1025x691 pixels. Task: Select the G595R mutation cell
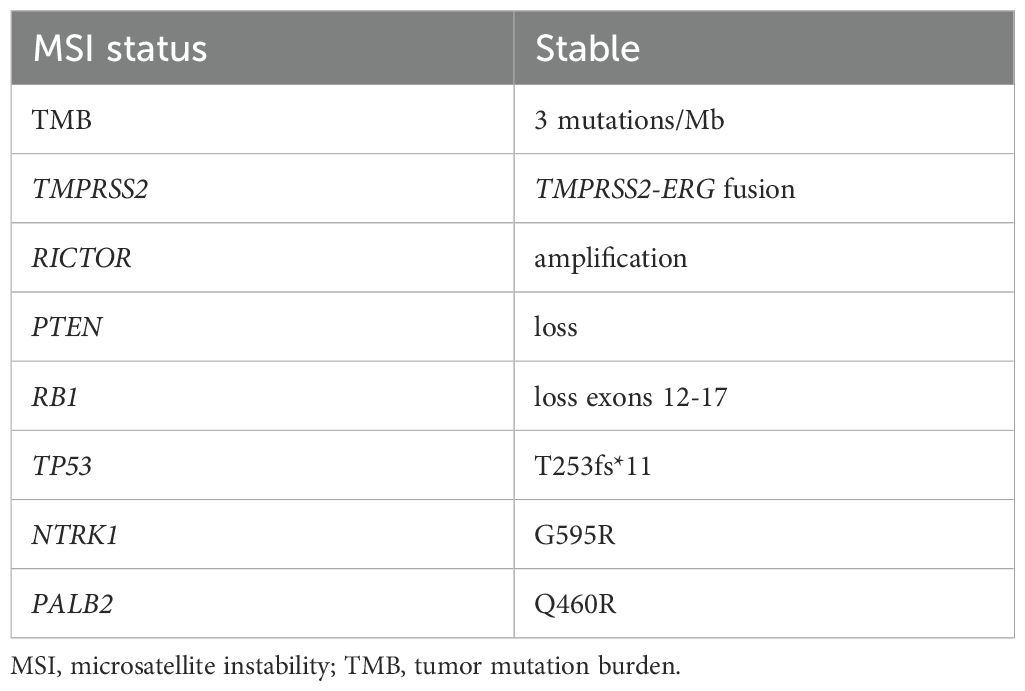click(575, 535)
